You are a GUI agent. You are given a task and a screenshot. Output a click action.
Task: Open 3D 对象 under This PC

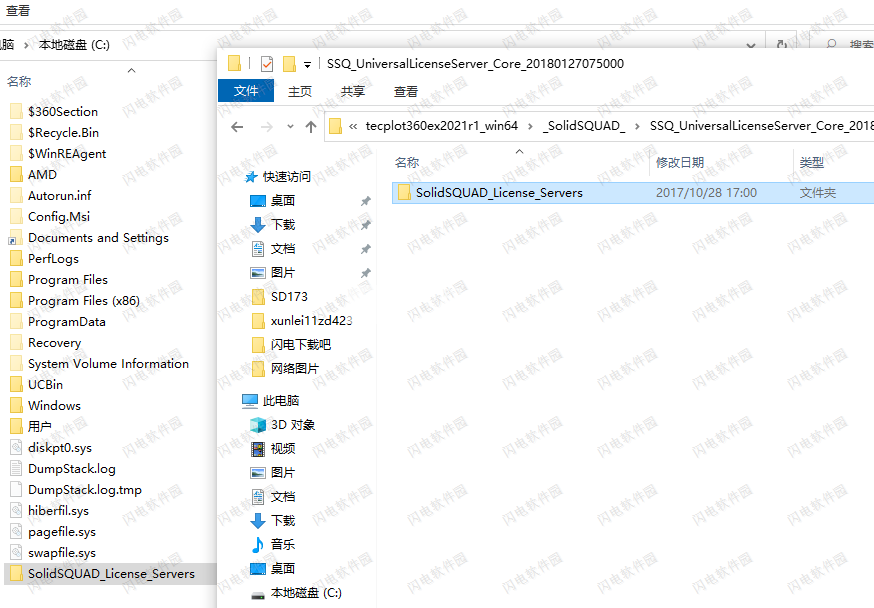(x=283, y=425)
